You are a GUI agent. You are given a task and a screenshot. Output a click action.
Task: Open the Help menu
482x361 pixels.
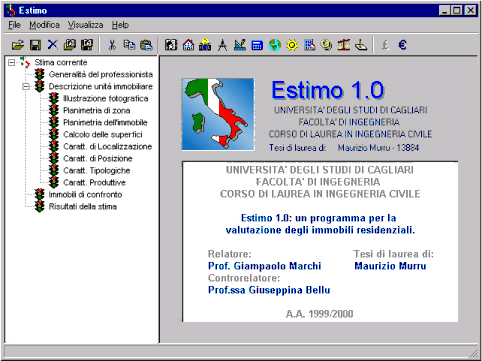120,25
